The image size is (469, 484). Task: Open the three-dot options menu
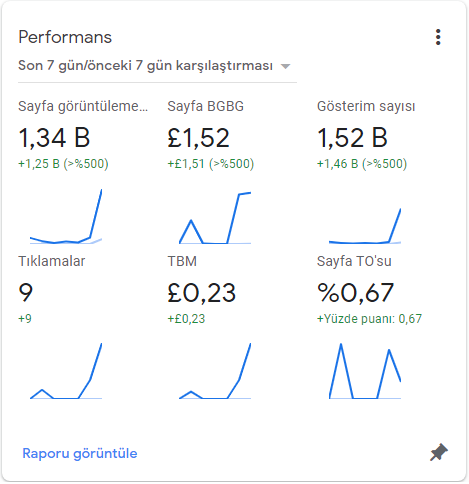[438, 37]
